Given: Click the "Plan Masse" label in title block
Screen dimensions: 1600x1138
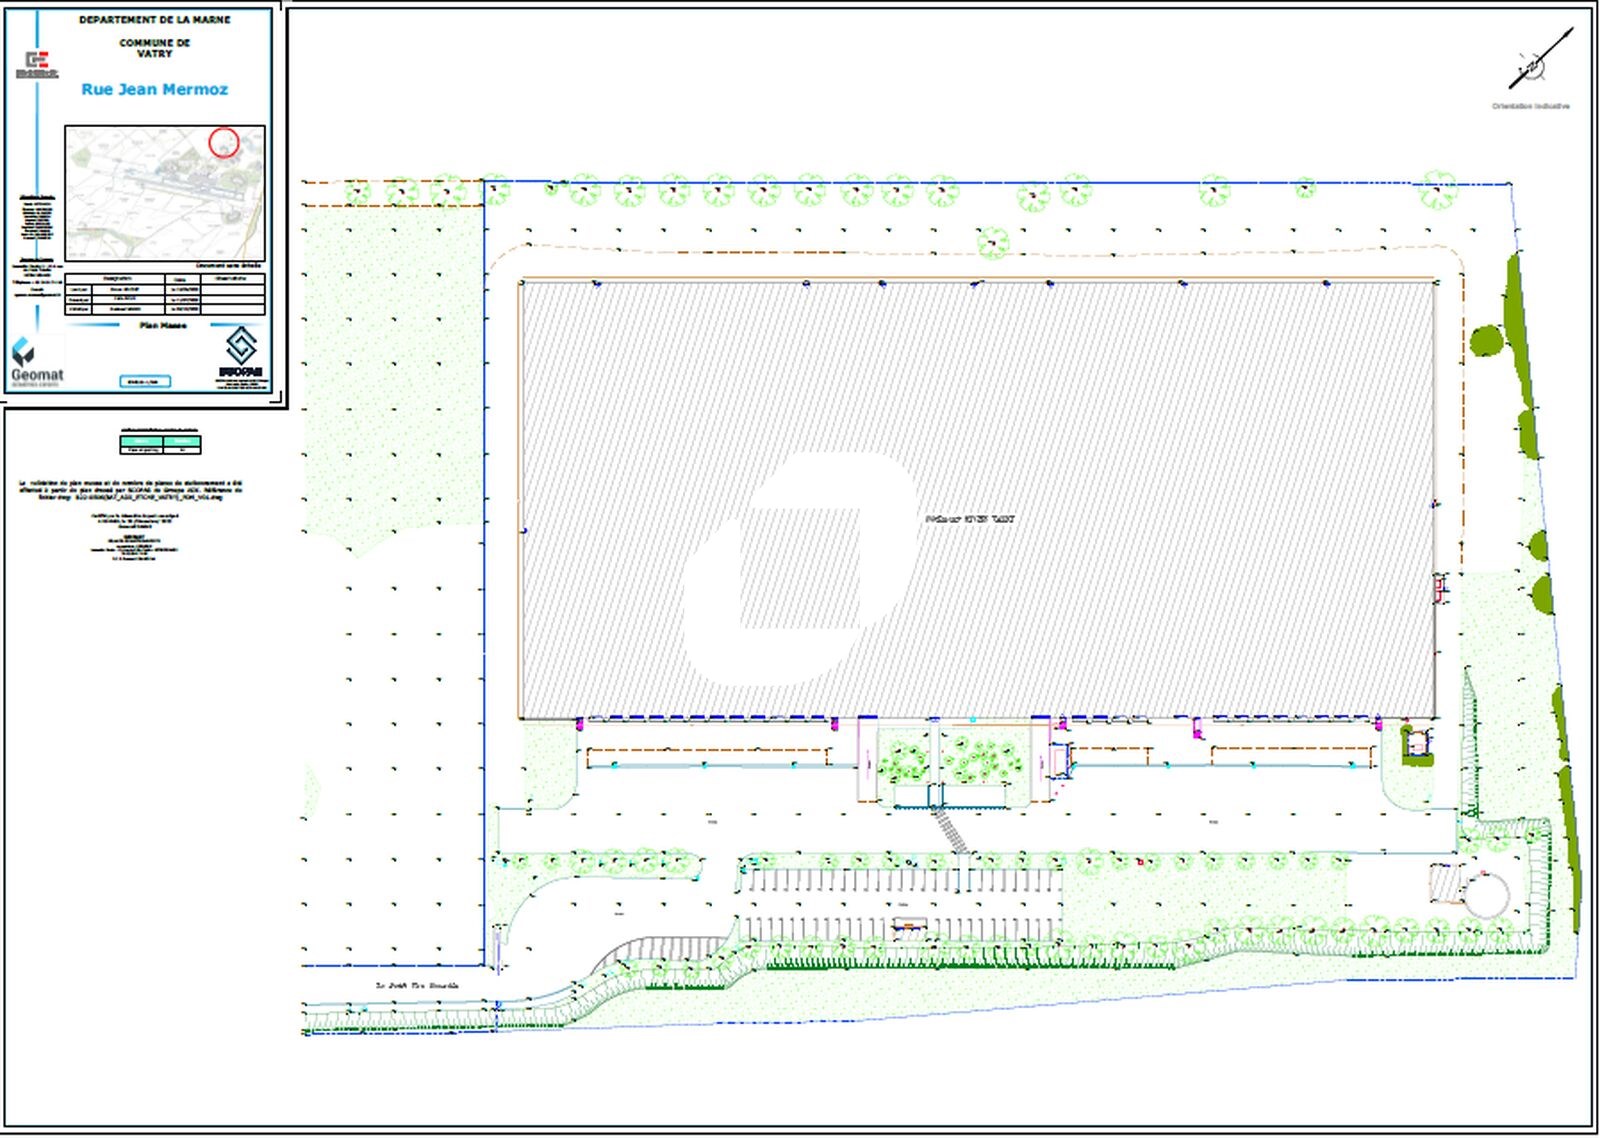Looking at the screenshot, I should 163,326.
